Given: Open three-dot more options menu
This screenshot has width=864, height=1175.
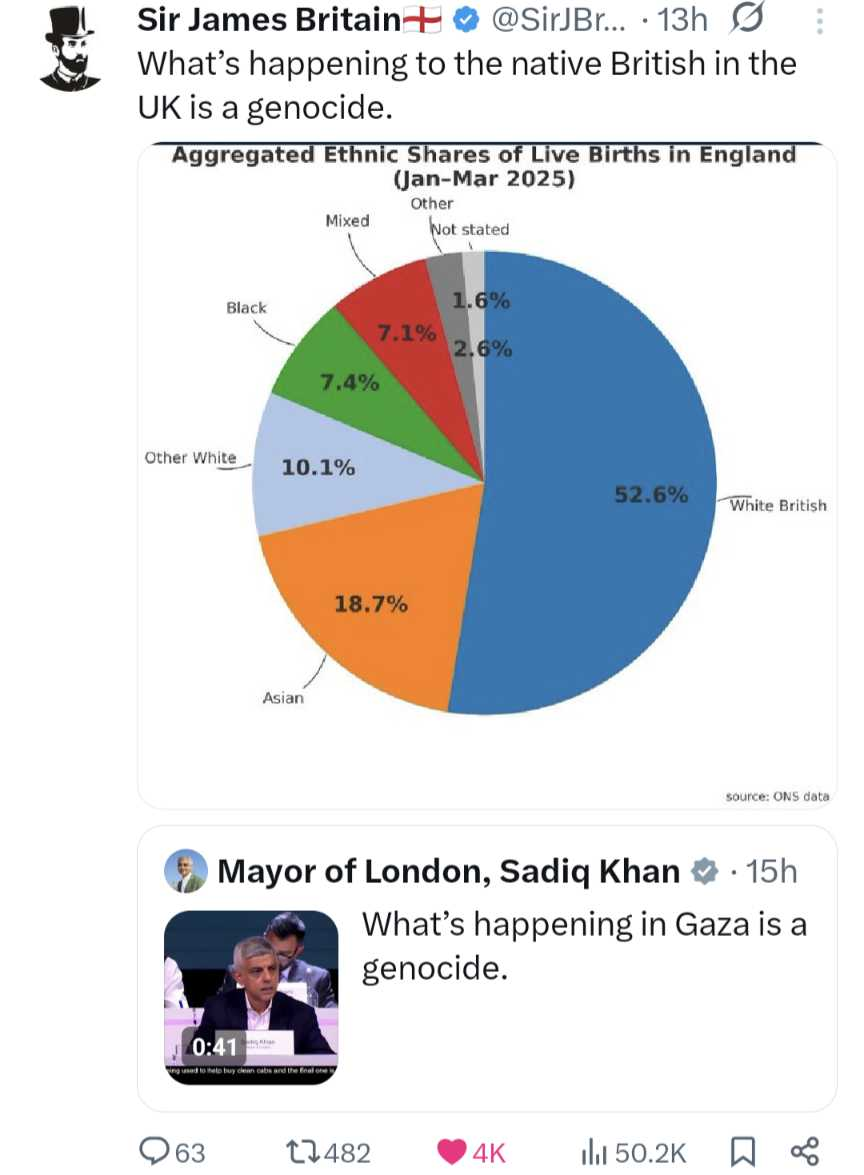Looking at the screenshot, I should click(820, 22).
